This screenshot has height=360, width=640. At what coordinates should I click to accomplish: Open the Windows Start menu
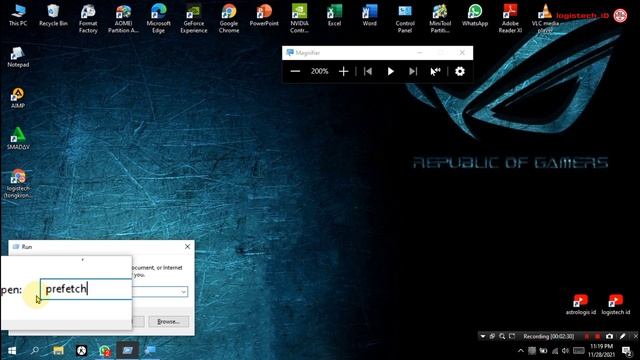coord(12,350)
